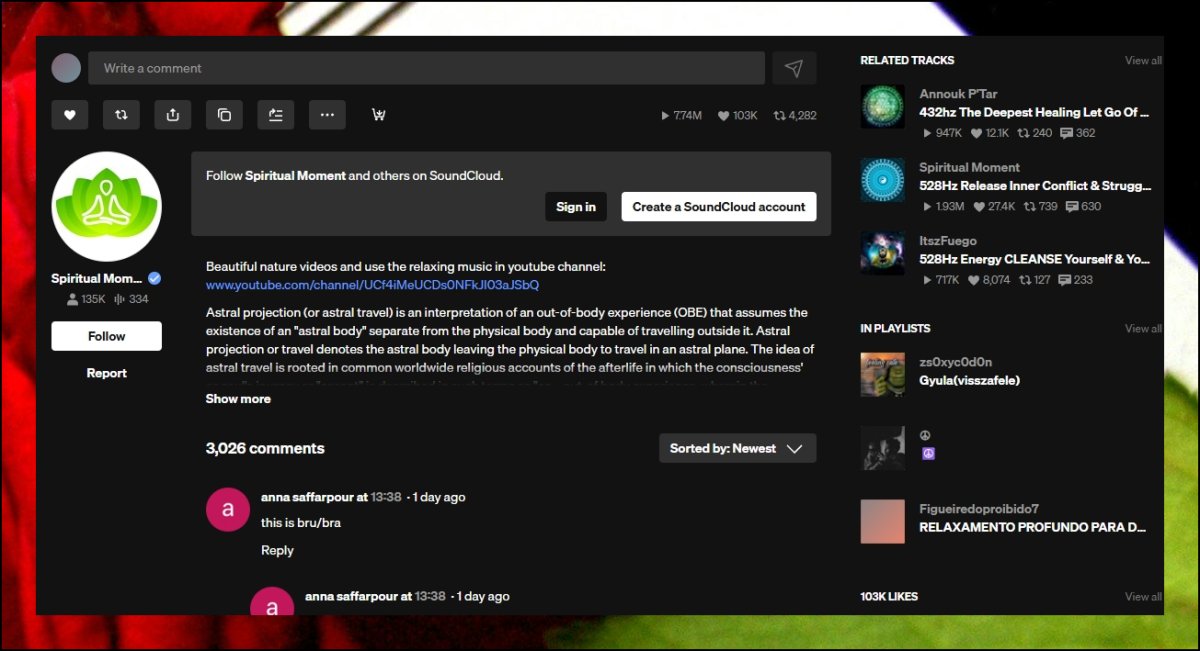Click the verified badge next to Spiritual Mom...
Viewport: 1200px width, 651px height.
point(155,279)
